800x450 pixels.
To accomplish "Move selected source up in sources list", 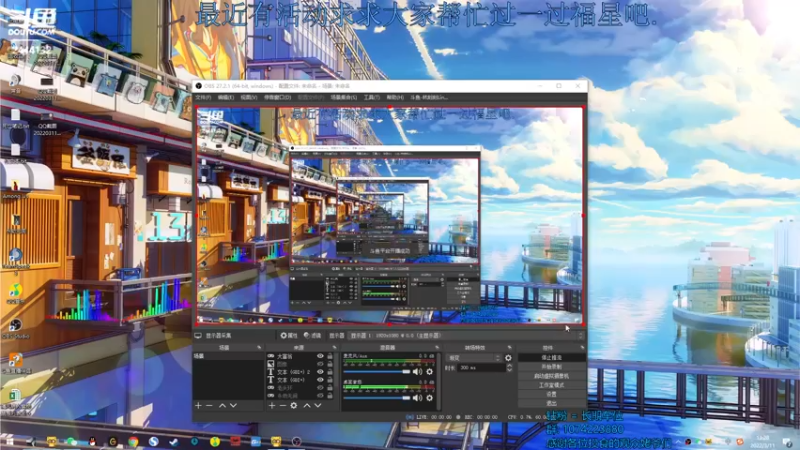I will click(307, 406).
